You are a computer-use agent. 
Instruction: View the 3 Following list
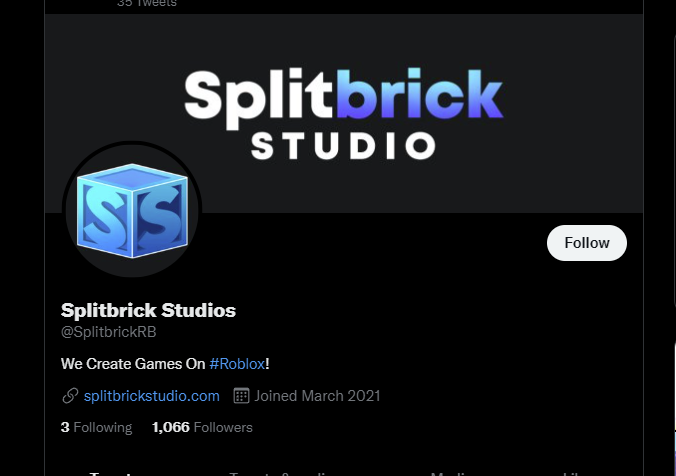coord(97,427)
